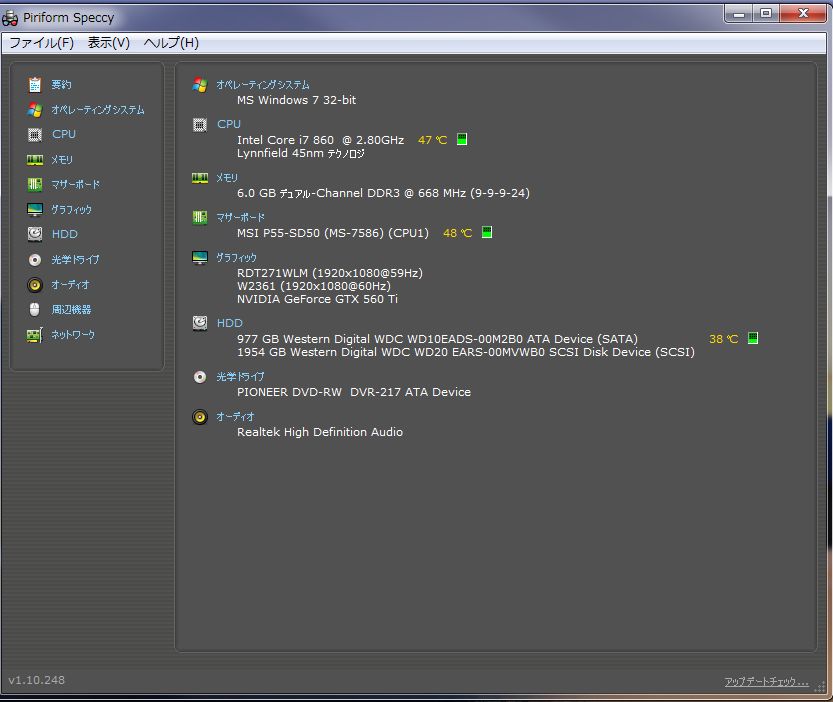Click the green HDD temperature indicator beside 38 ℃
Viewport: 833px width, 702px height.
(x=753, y=338)
